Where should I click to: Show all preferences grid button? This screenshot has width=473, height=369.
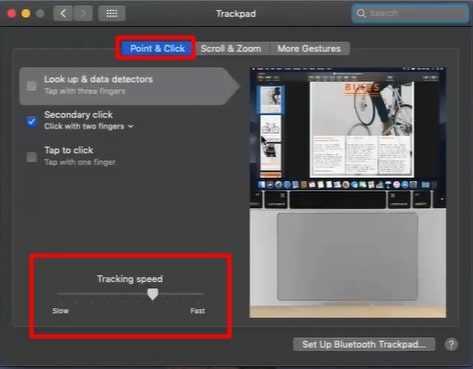(x=112, y=14)
